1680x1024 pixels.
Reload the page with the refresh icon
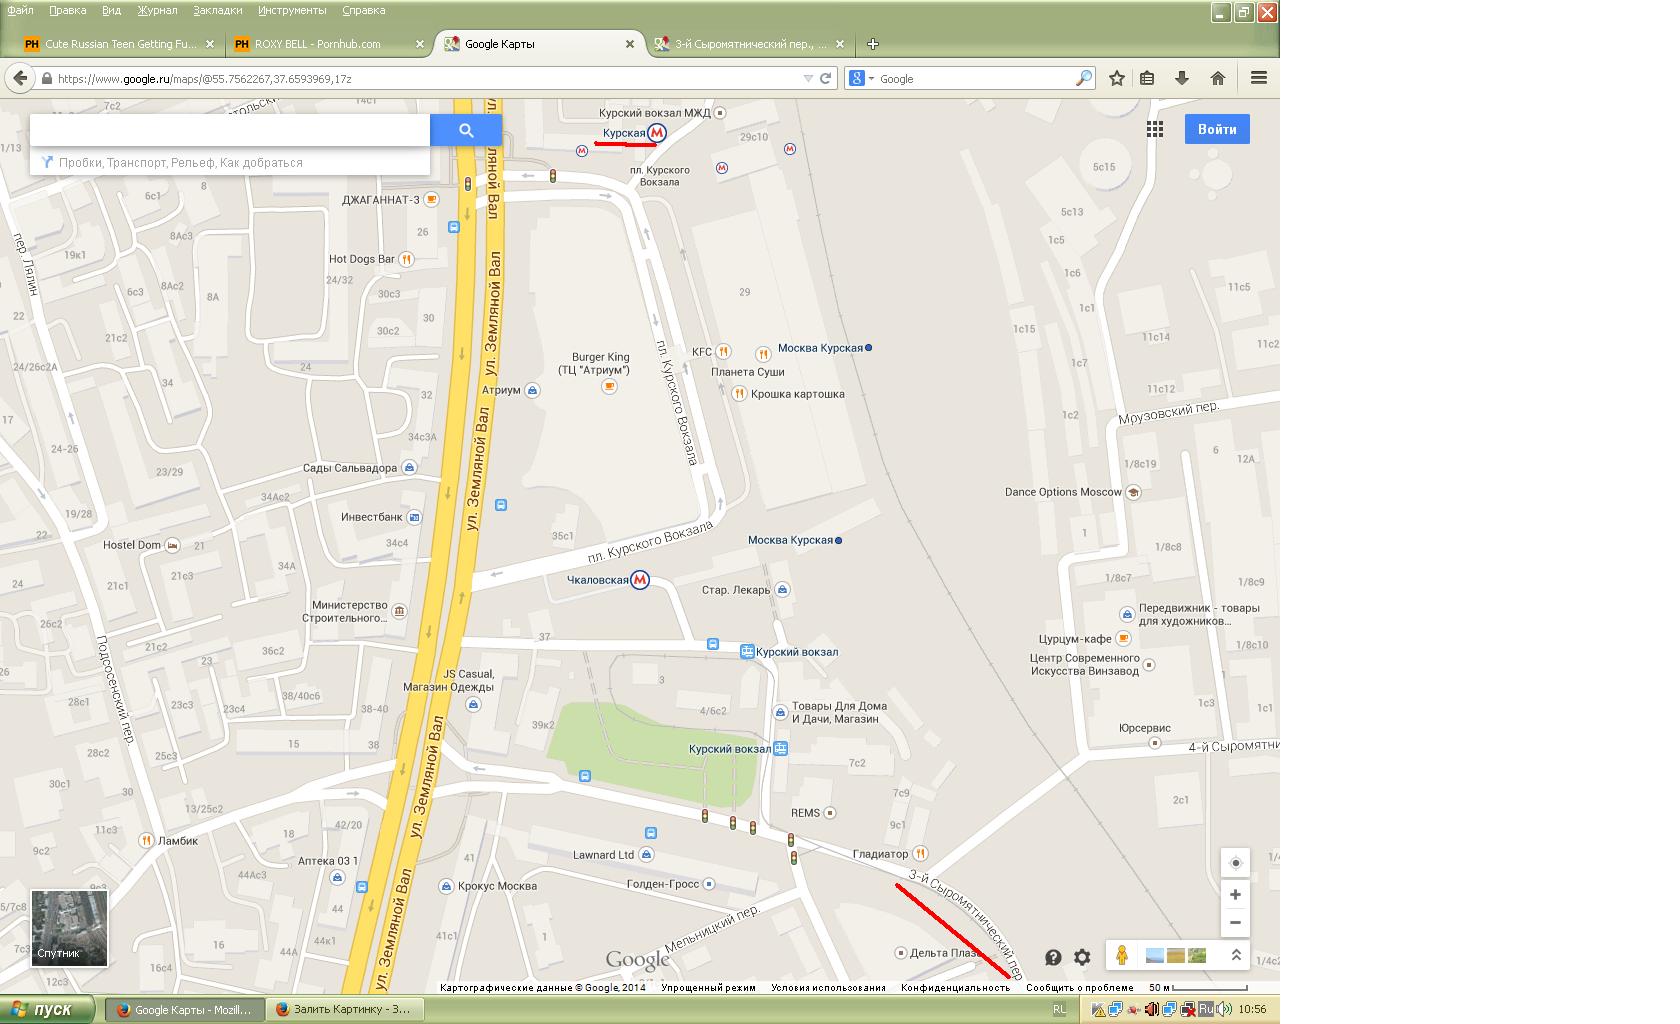click(x=826, y=78)
